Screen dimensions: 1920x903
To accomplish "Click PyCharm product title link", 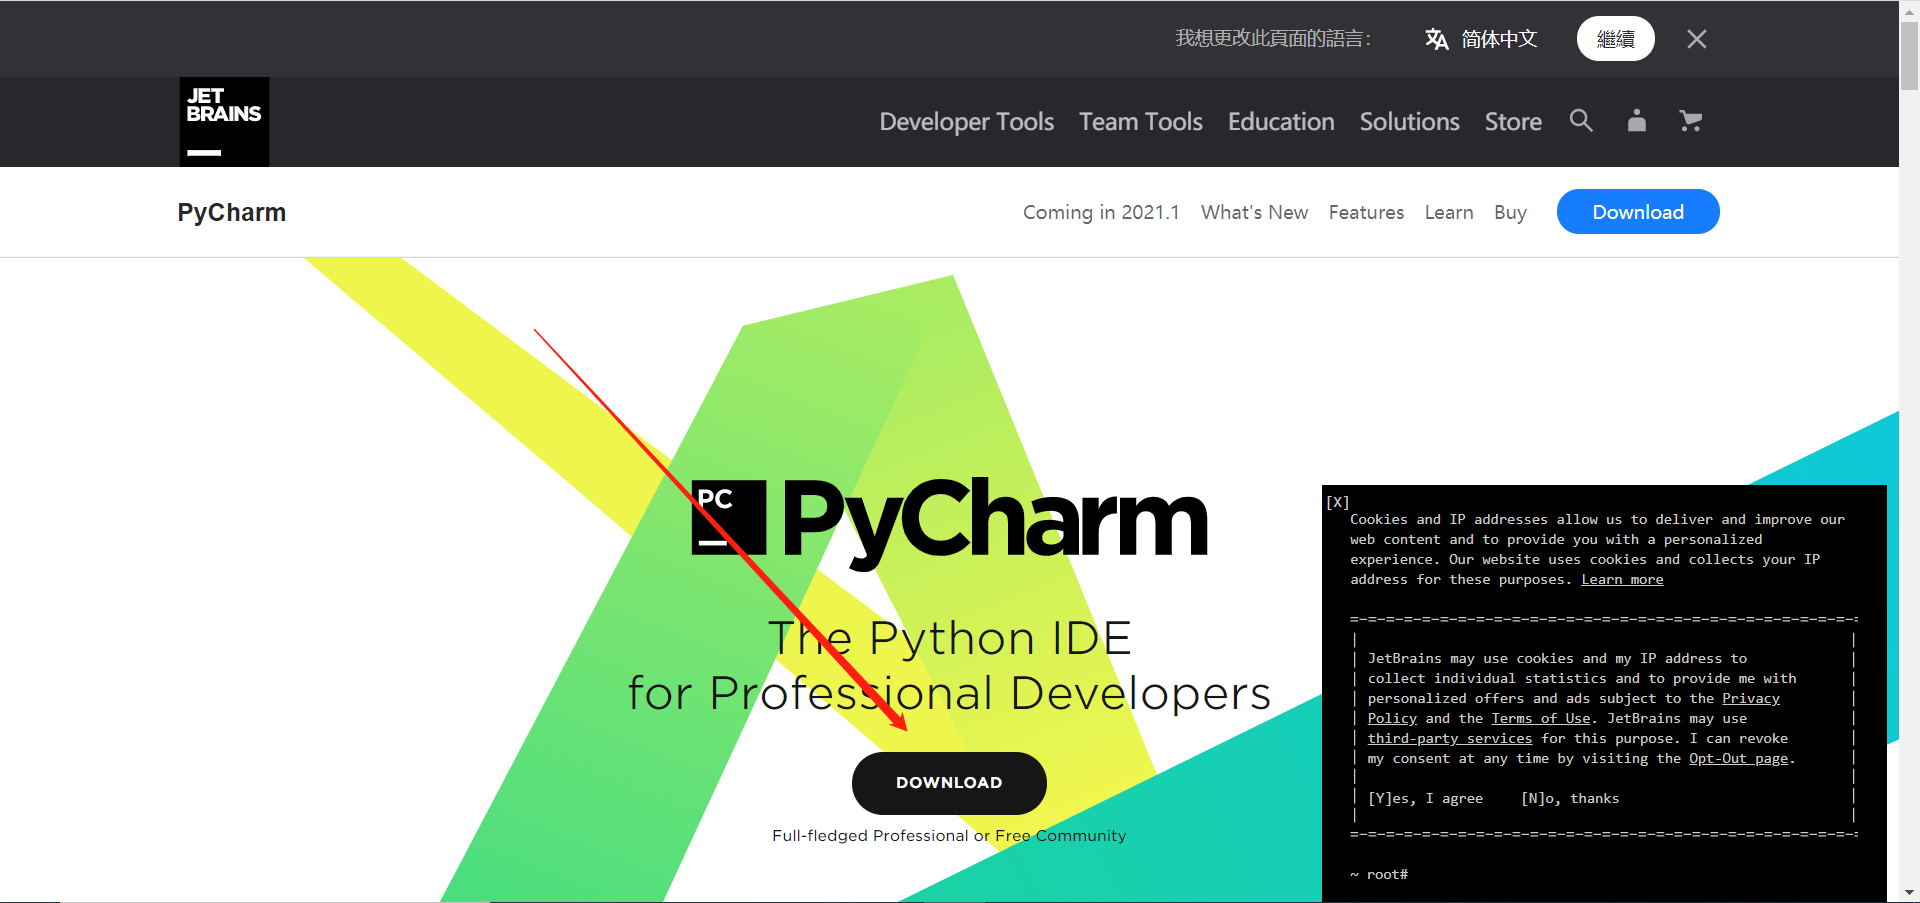I will 232,212.
